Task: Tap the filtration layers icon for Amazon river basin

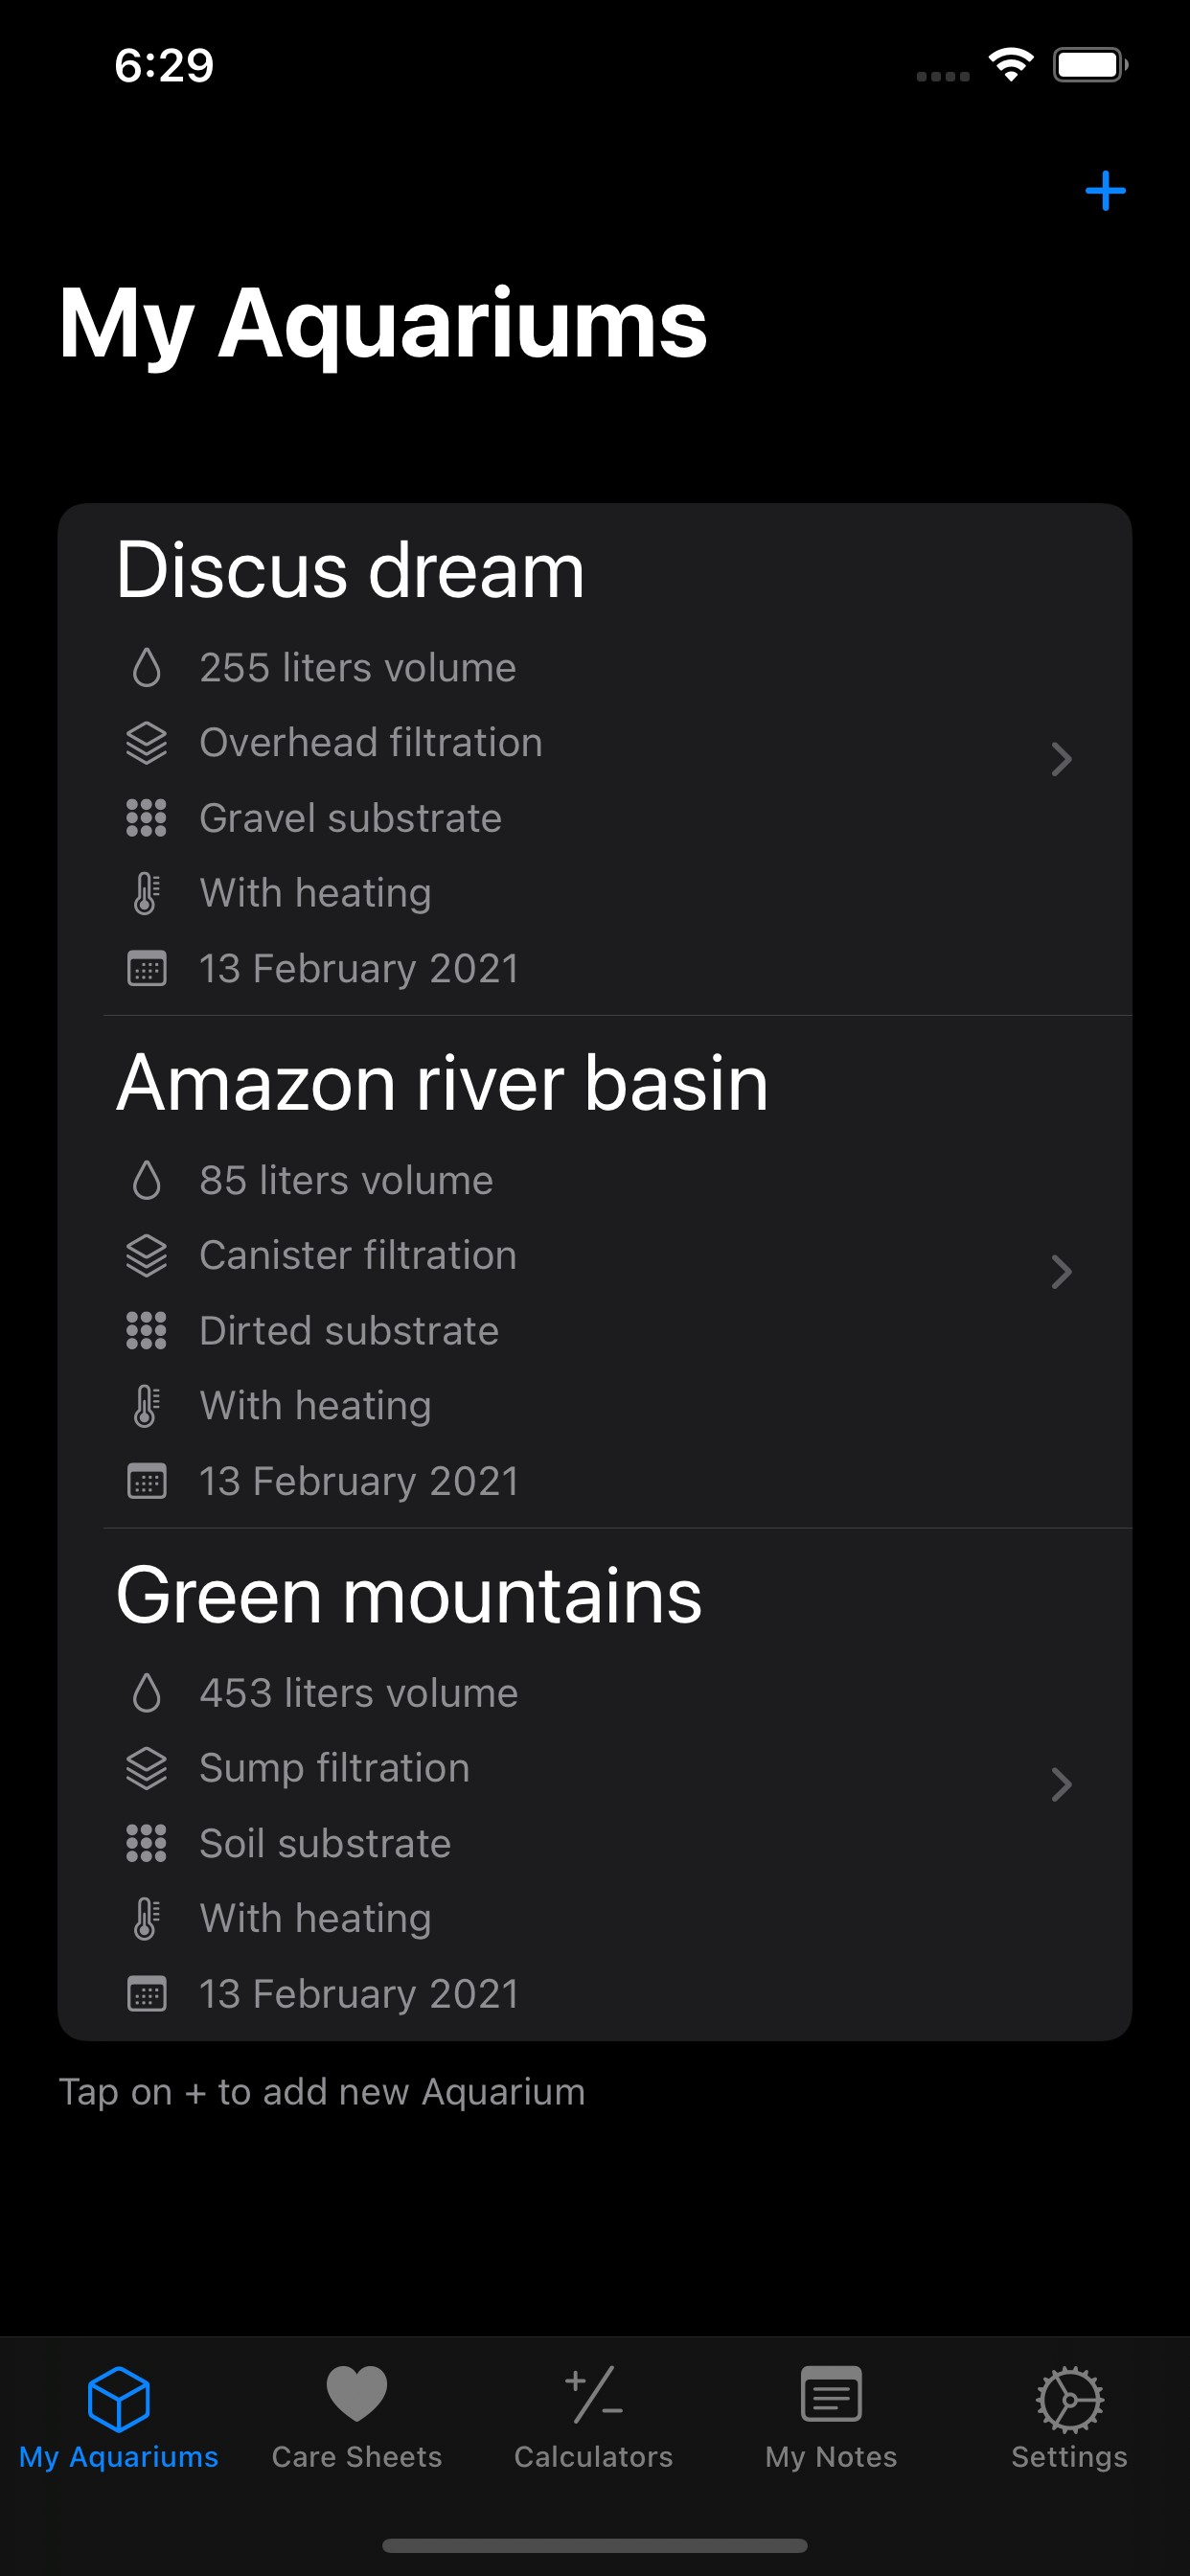Action: coord(146,1256)
